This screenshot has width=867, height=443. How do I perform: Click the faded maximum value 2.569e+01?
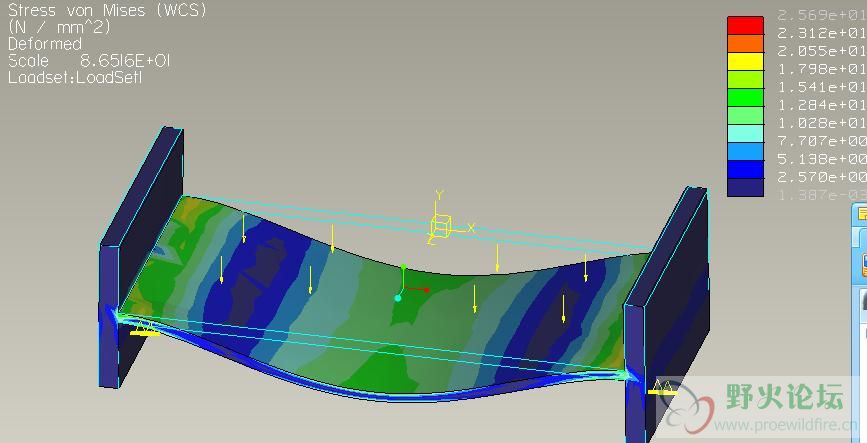click(x=822, y=15)
